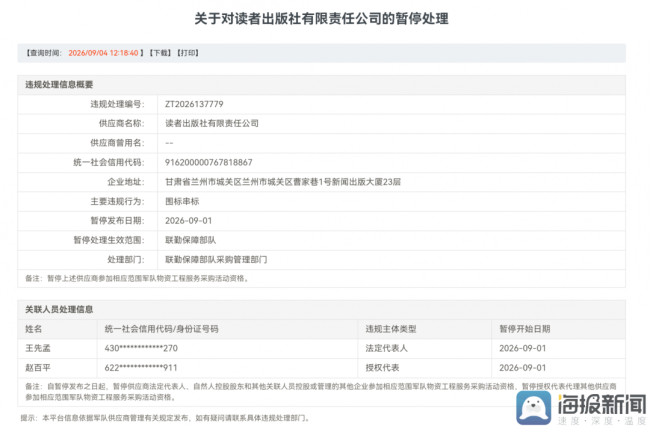
Task: Click the 关联人员处理信息 section header
Action: tap(59, 309)
